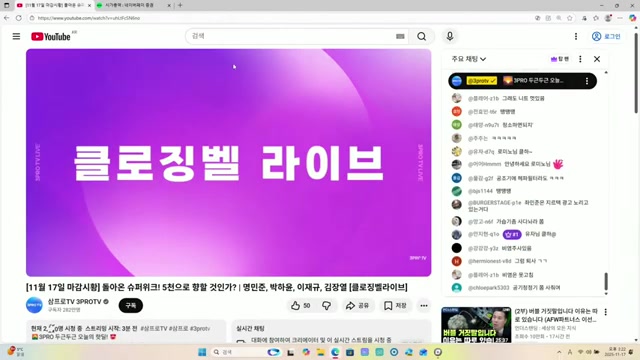Open the browser profile avatar
Viewport: 640px width, 360px height.
coord(608,18)
